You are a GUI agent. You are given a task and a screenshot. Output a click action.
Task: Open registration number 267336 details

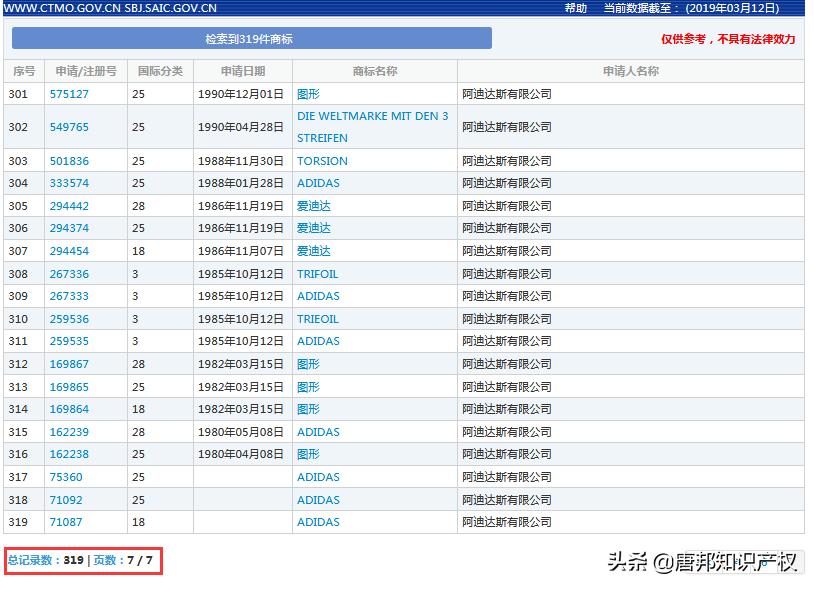68,273
